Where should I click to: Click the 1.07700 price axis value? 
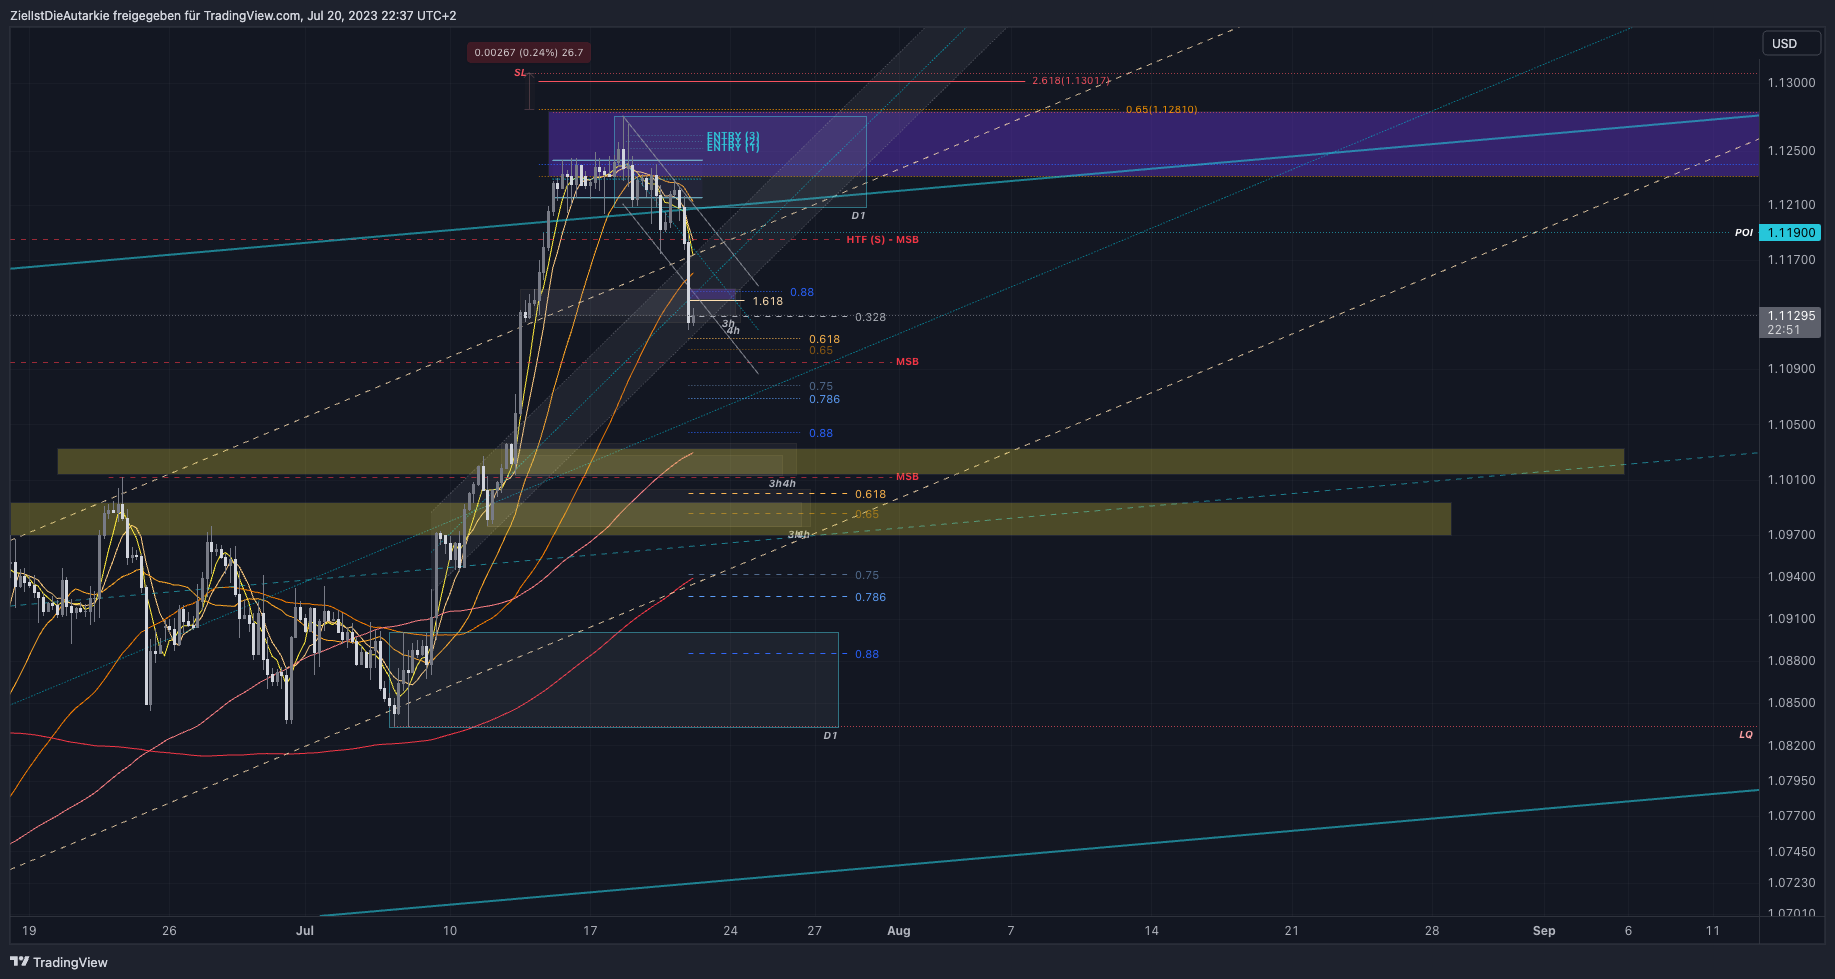click(x=1791, y=816)
